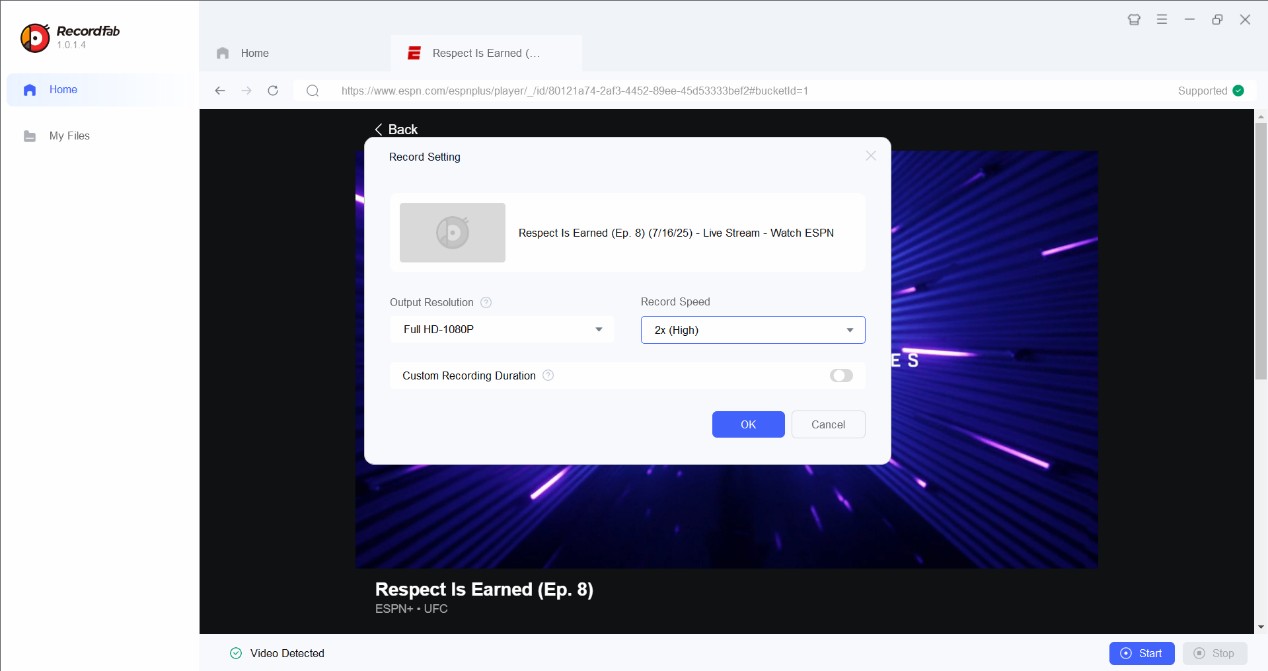Viewport: 1268px width, 671px height.
Task: Click the Custom Recording Duration help icon
Action: tap(548, 376)
